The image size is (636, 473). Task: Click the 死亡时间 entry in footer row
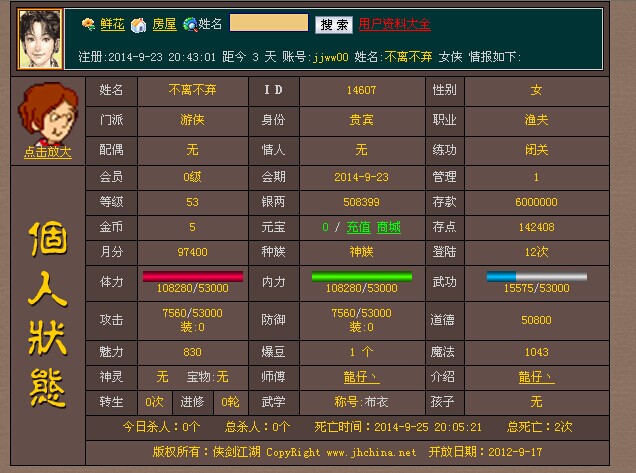point(398,427)
